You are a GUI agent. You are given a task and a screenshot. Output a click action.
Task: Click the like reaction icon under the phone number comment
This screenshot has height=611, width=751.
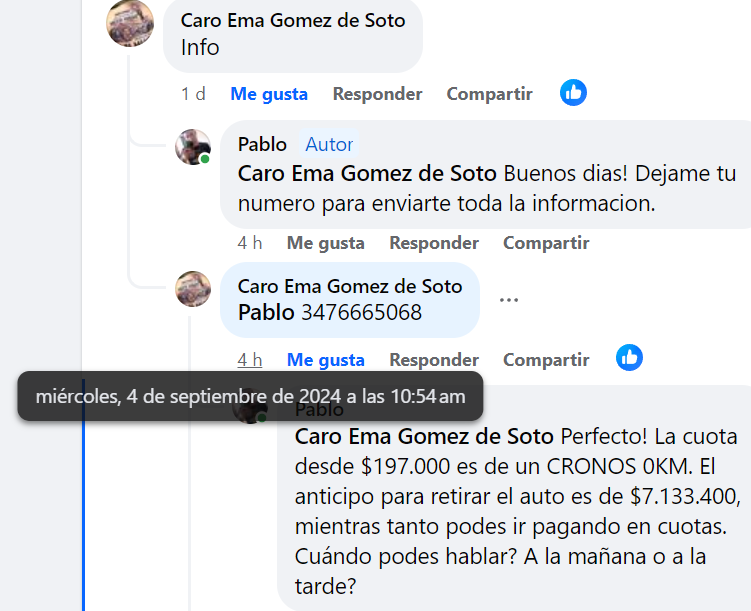pos(629,358)
